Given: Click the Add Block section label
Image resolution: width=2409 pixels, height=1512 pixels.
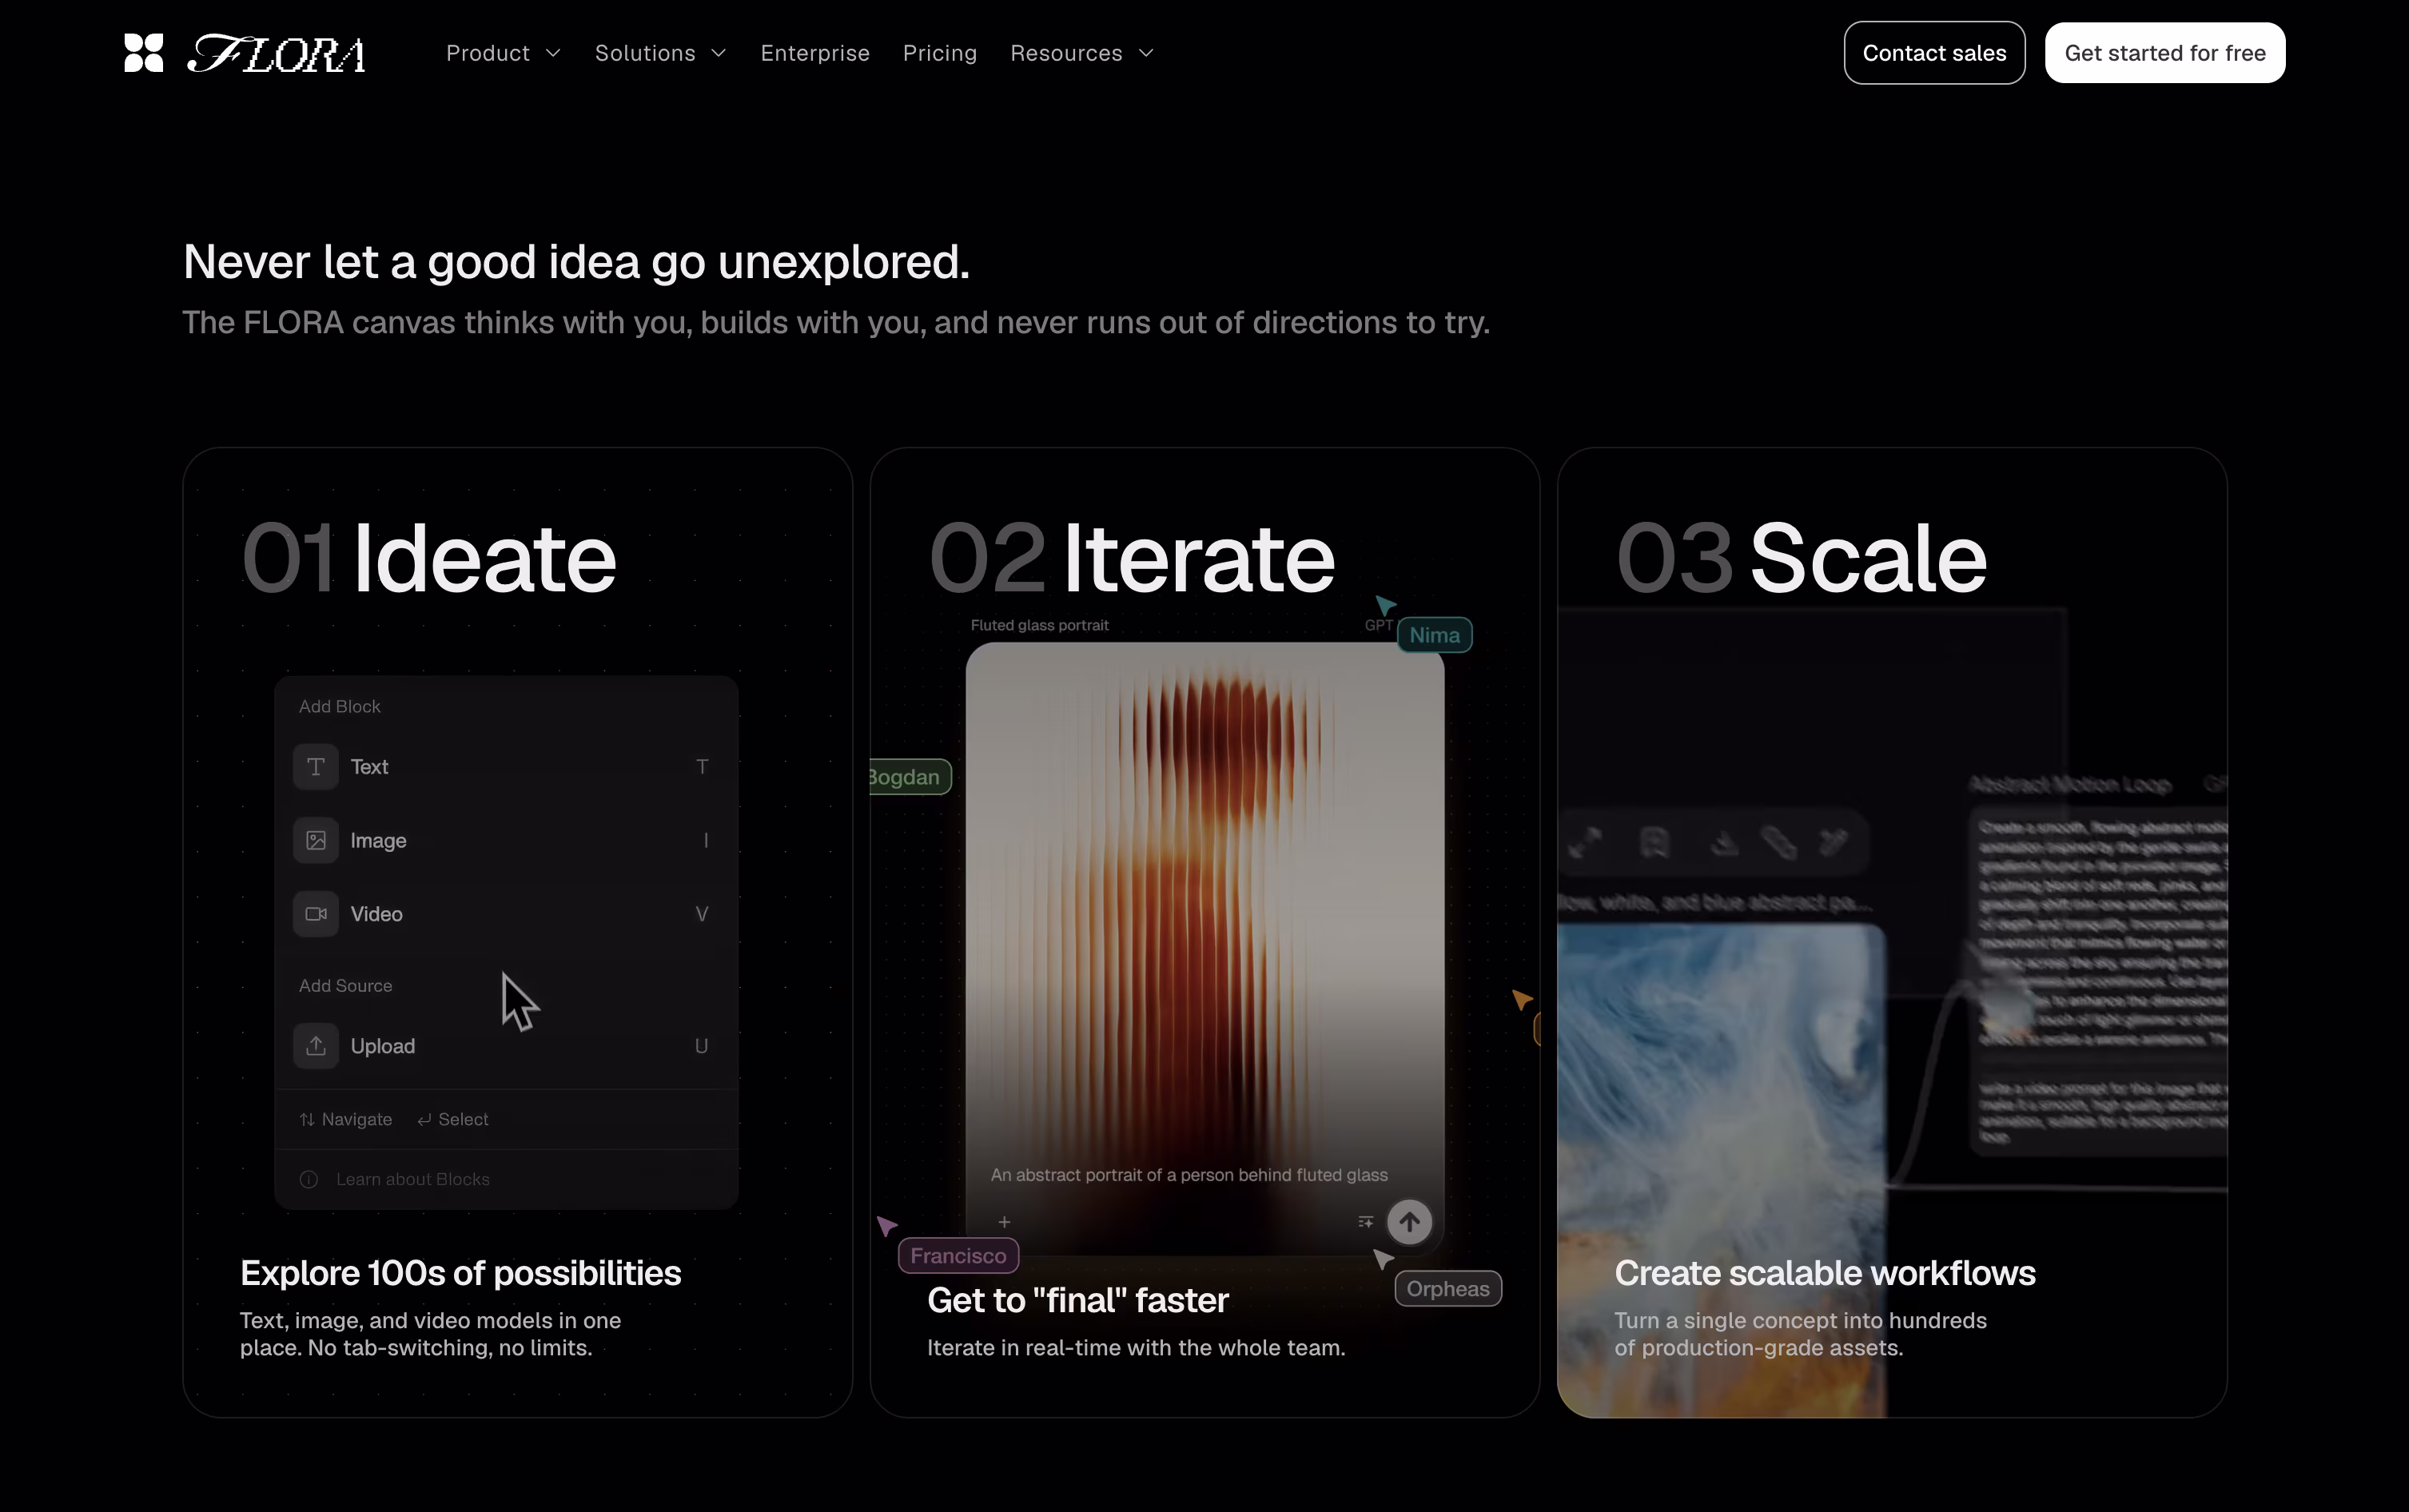Looking at the screenshot, I should 340,707.
